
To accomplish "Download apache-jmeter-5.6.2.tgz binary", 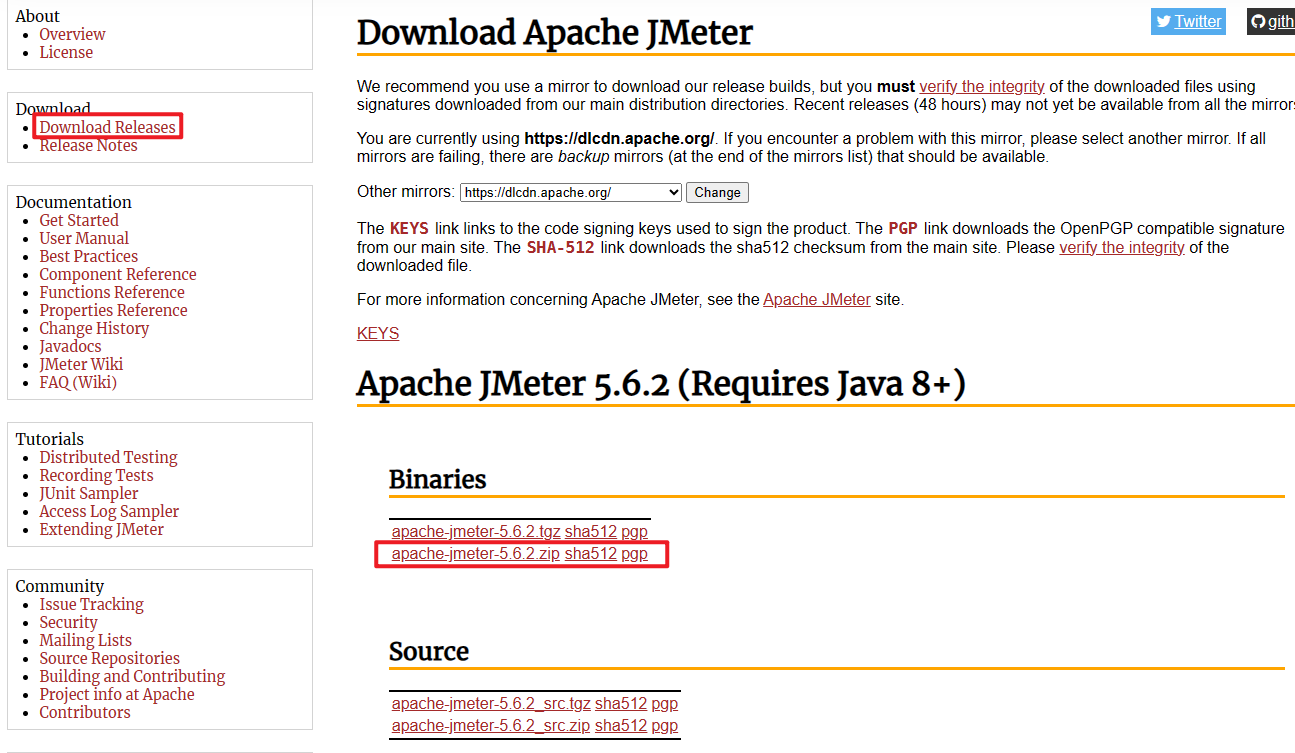I will [476, 532].
